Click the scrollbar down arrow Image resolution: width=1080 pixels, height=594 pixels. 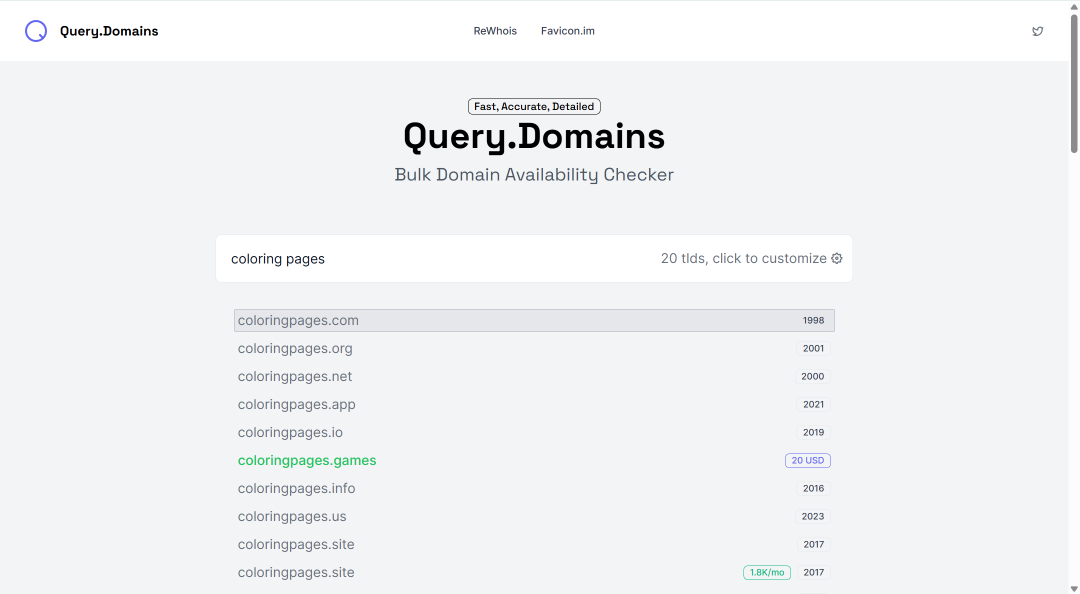(x=1074, y=589)
